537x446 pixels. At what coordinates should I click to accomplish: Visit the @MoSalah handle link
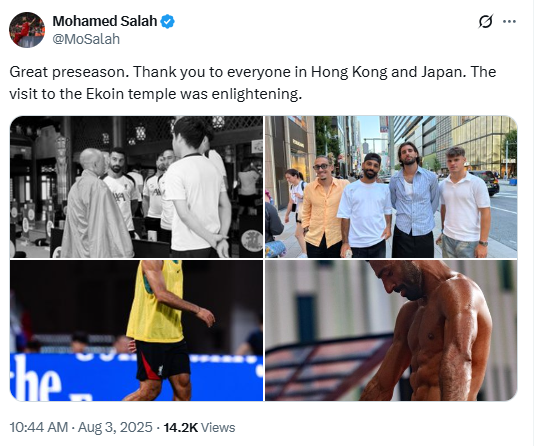coord(86,39)
